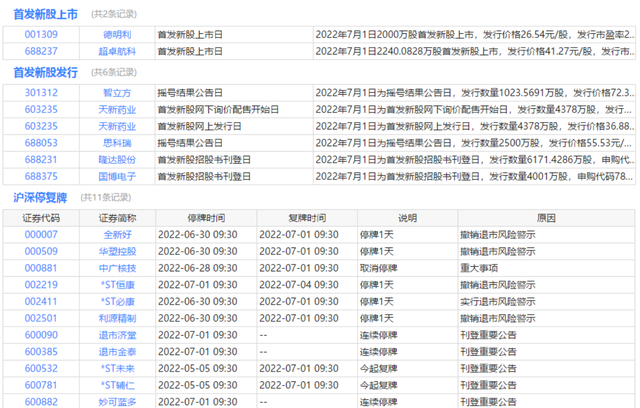Open stock code 000509 link

pos(41,252)
